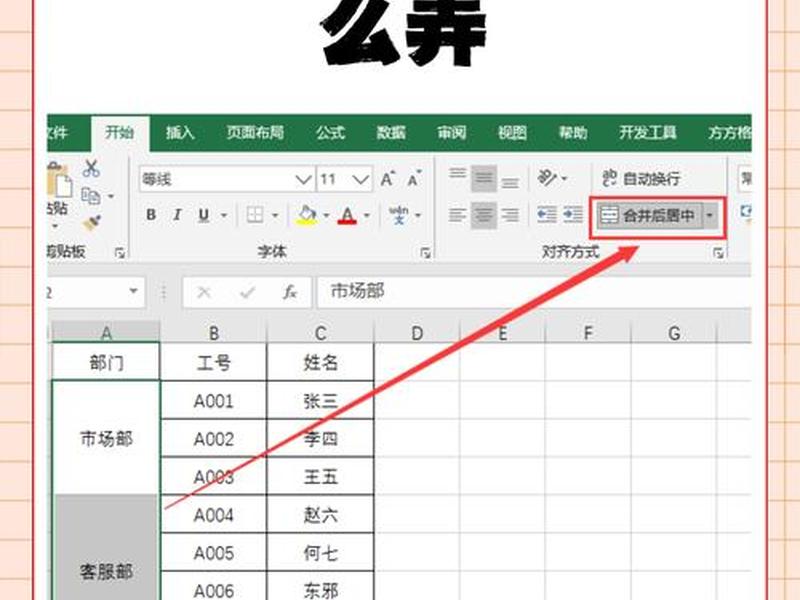Image resolution: width=800 pixels, height=600 pixels.
Task: Switch to 插入 tab
Action: (x=180, y=133)
